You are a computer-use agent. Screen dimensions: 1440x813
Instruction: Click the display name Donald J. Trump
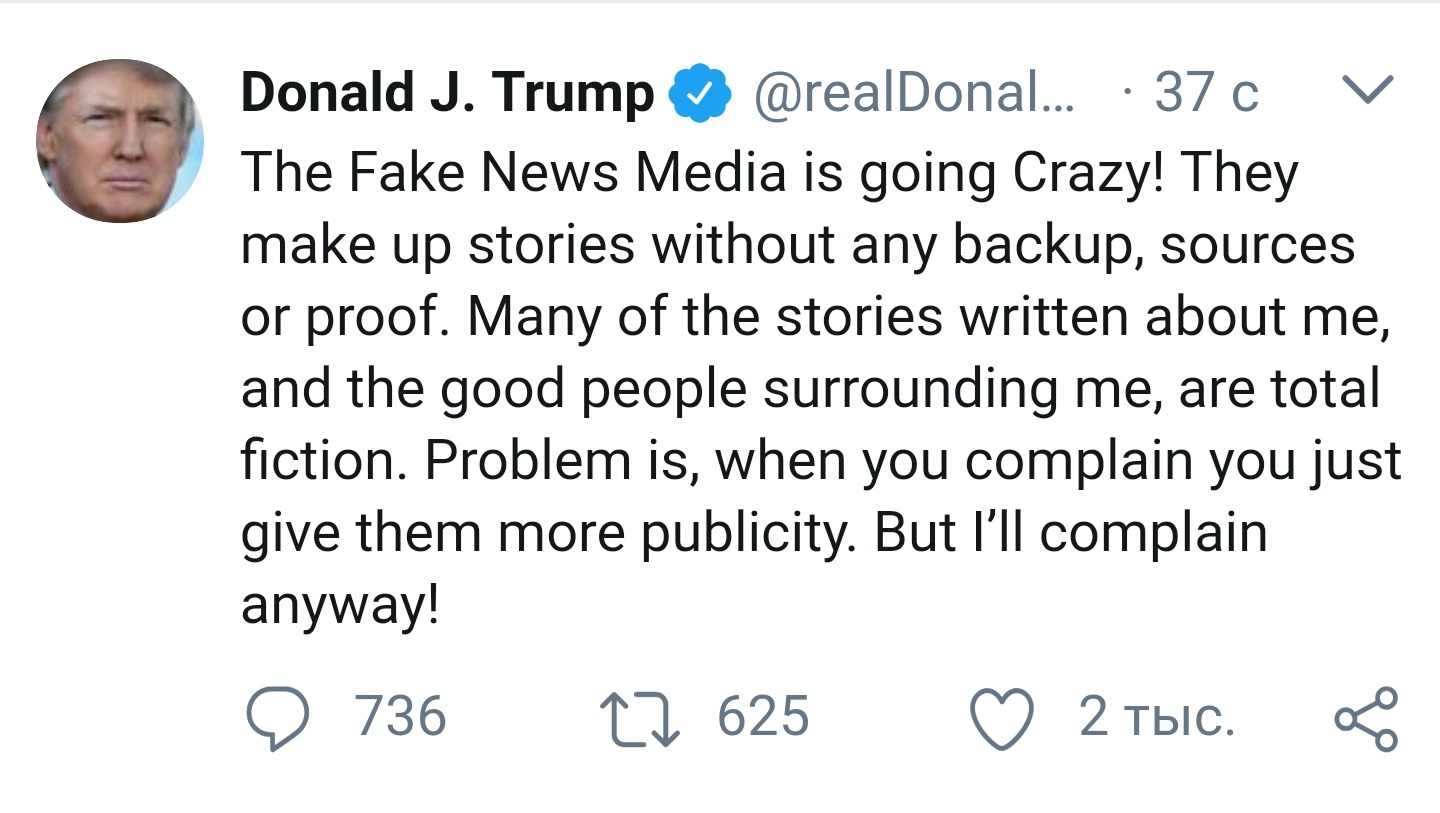pos(446,93)
